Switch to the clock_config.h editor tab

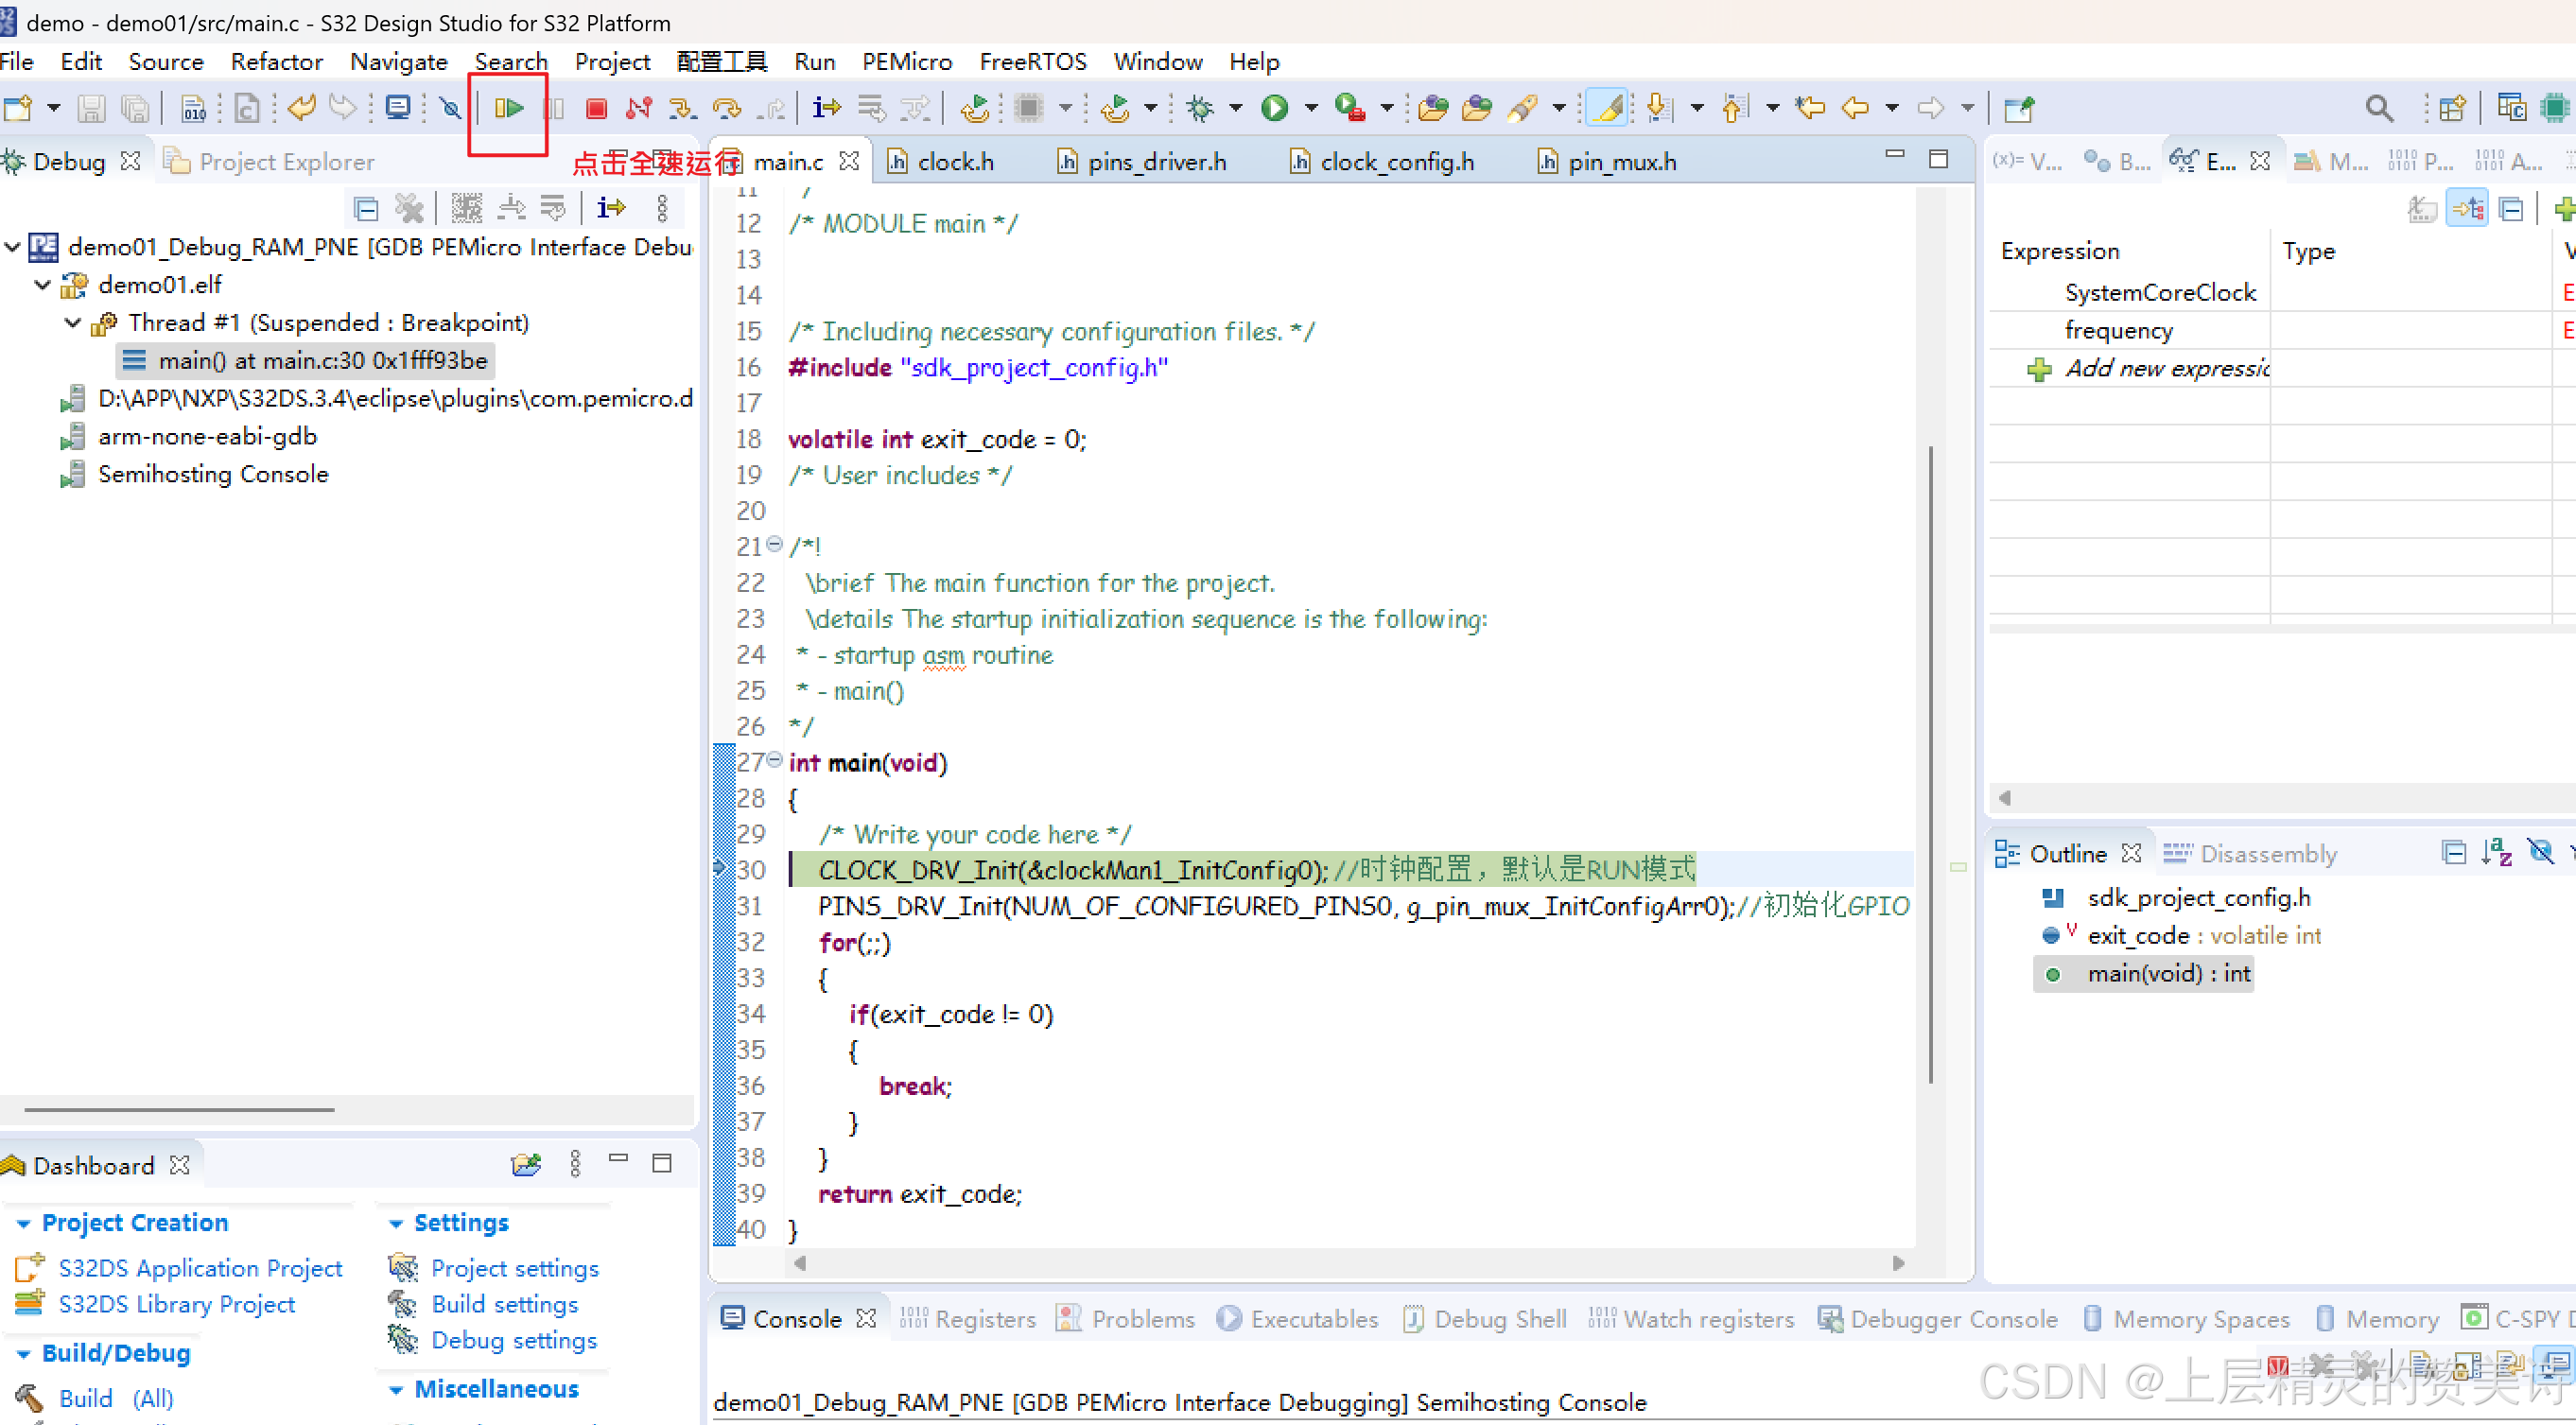(x=1395, y=162)
